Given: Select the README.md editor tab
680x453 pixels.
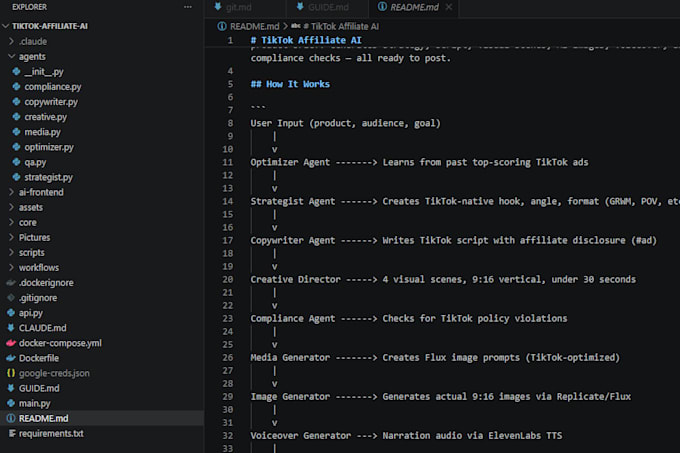Looking at the screenshot, I should [415, 7].
